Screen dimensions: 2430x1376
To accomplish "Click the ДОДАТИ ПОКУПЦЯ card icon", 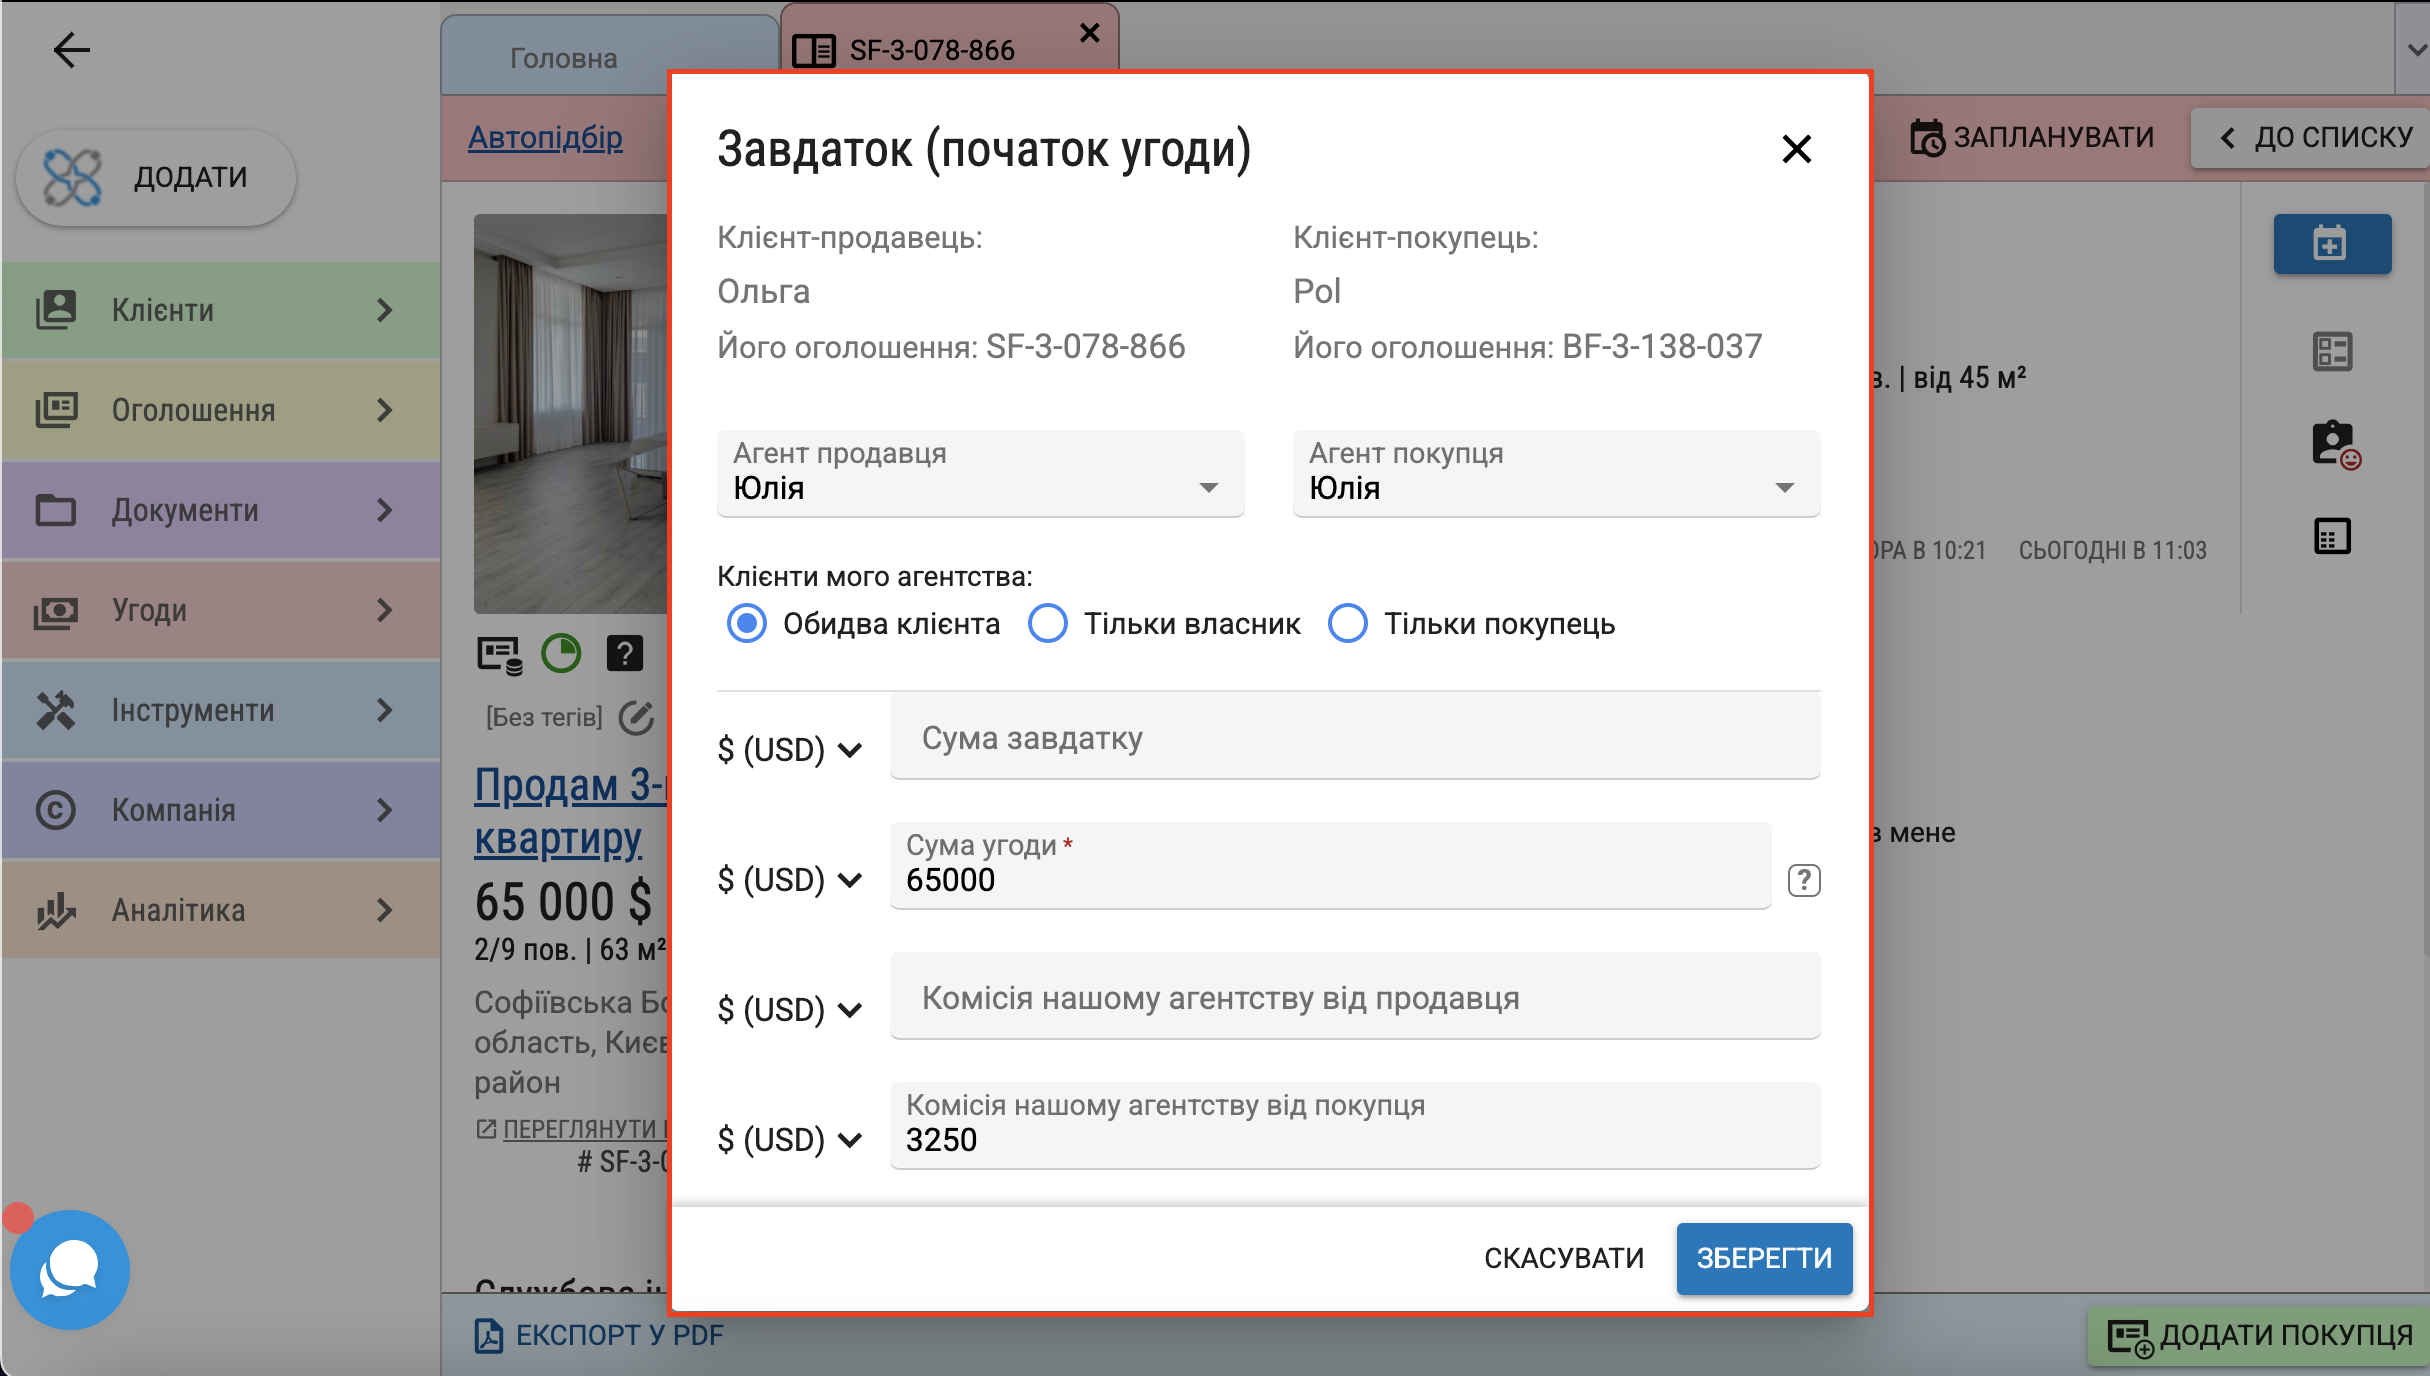I will point(2131,1338).
